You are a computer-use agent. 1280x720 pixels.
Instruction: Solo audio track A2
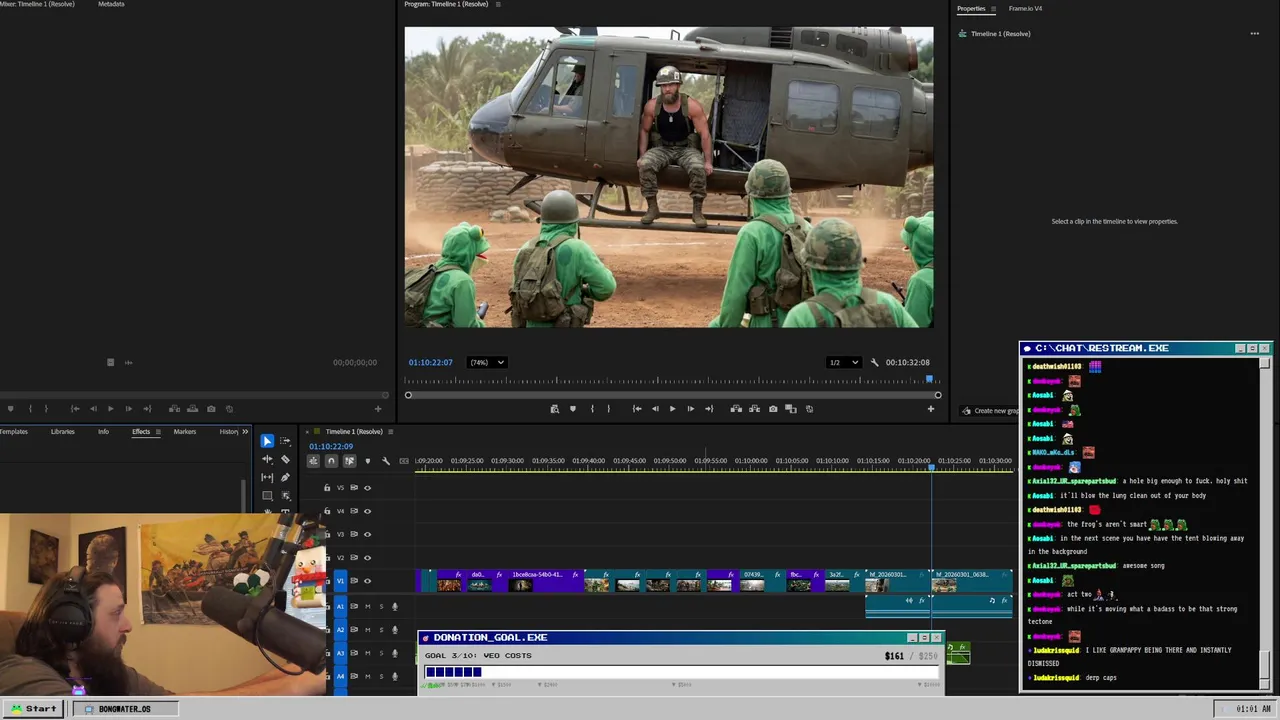pos(381,630)
